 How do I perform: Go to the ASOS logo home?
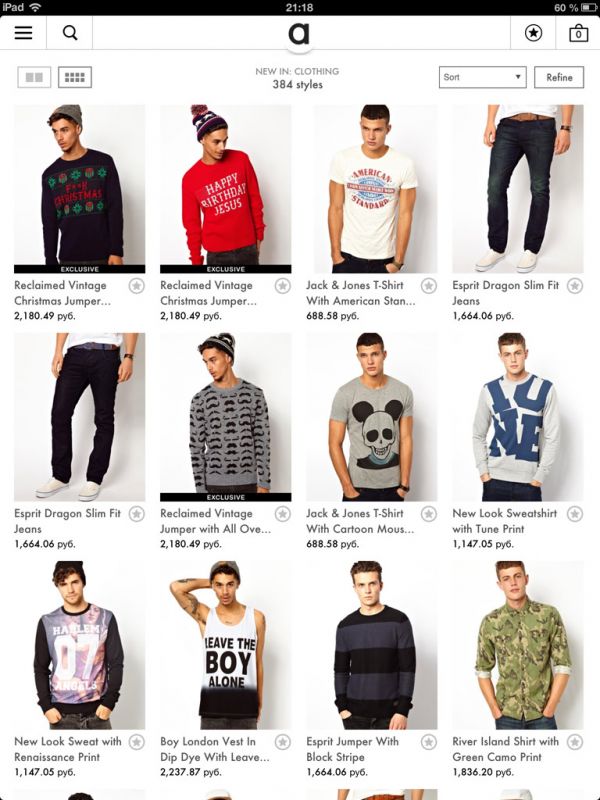tap(299, 33)
